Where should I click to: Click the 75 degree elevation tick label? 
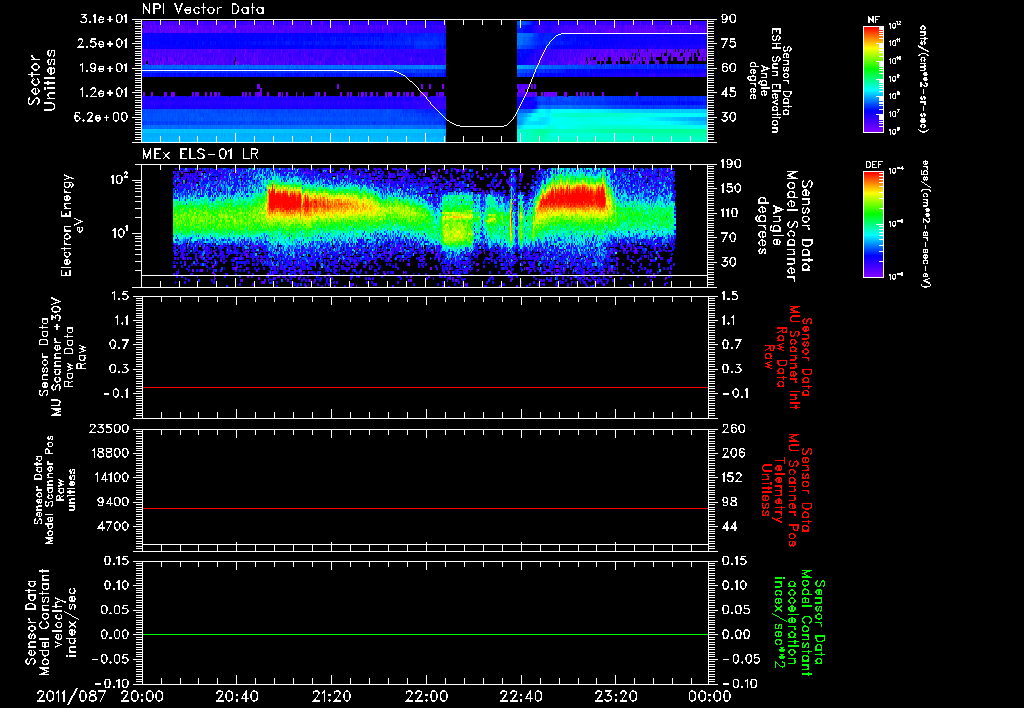729,43
